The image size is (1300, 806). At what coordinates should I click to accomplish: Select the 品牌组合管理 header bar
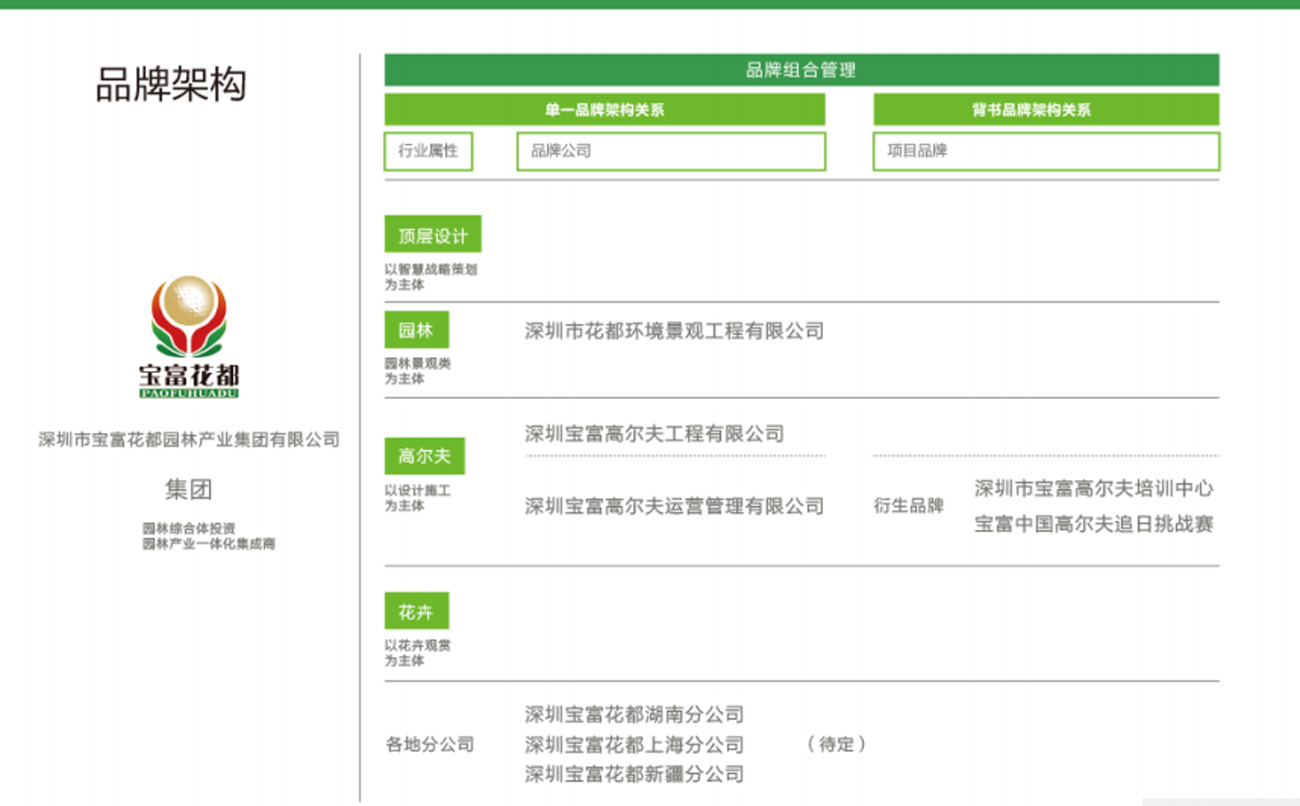point(801,70)
